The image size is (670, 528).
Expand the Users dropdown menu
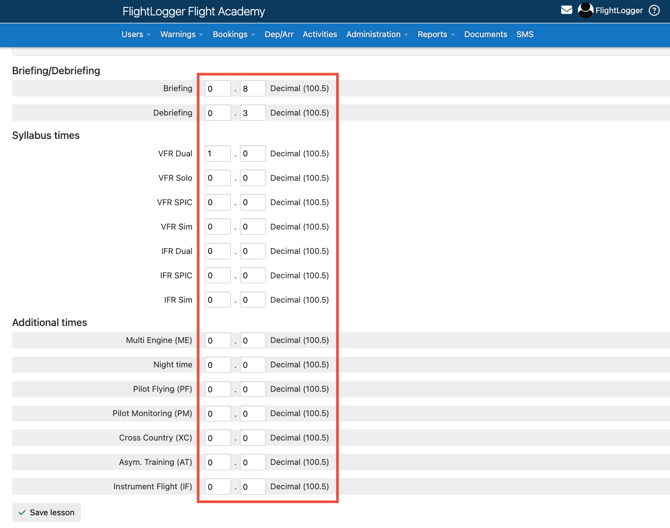(x=135, y=34)
